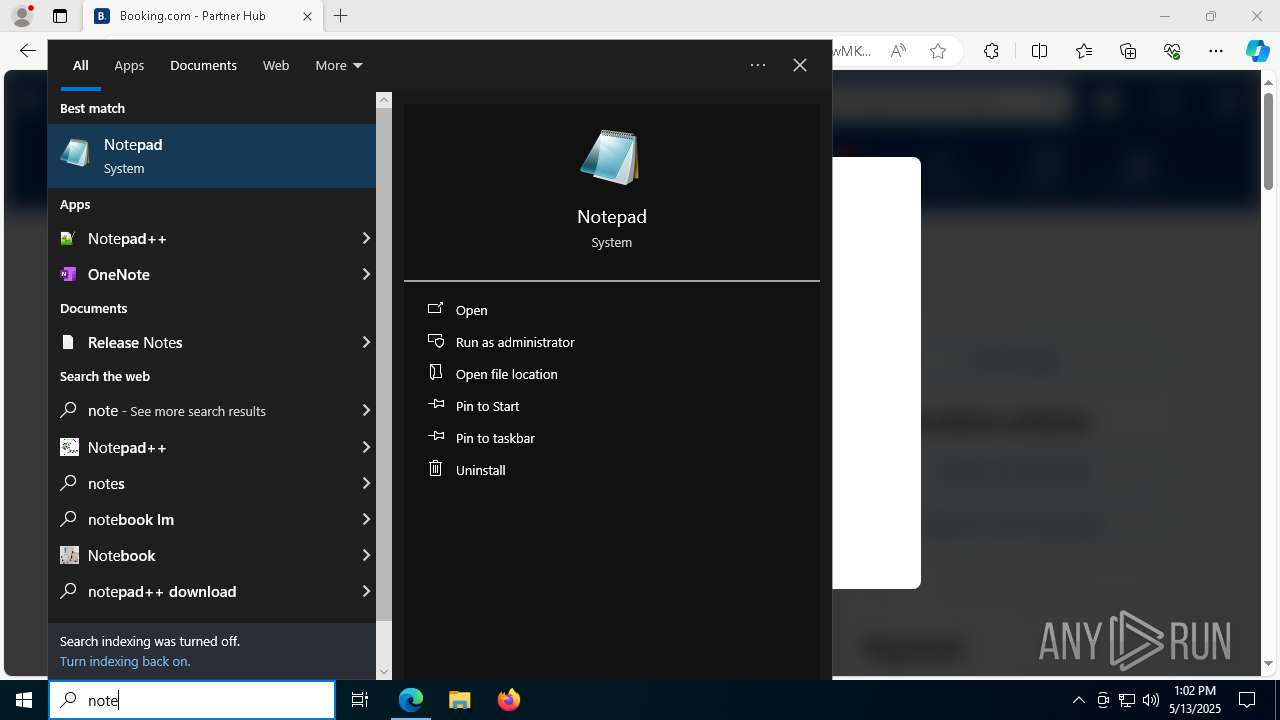Viewport: 1280px width, 720px height.
Task: Open Edge tab actions menu icon
Action: [x=60, y=16]
